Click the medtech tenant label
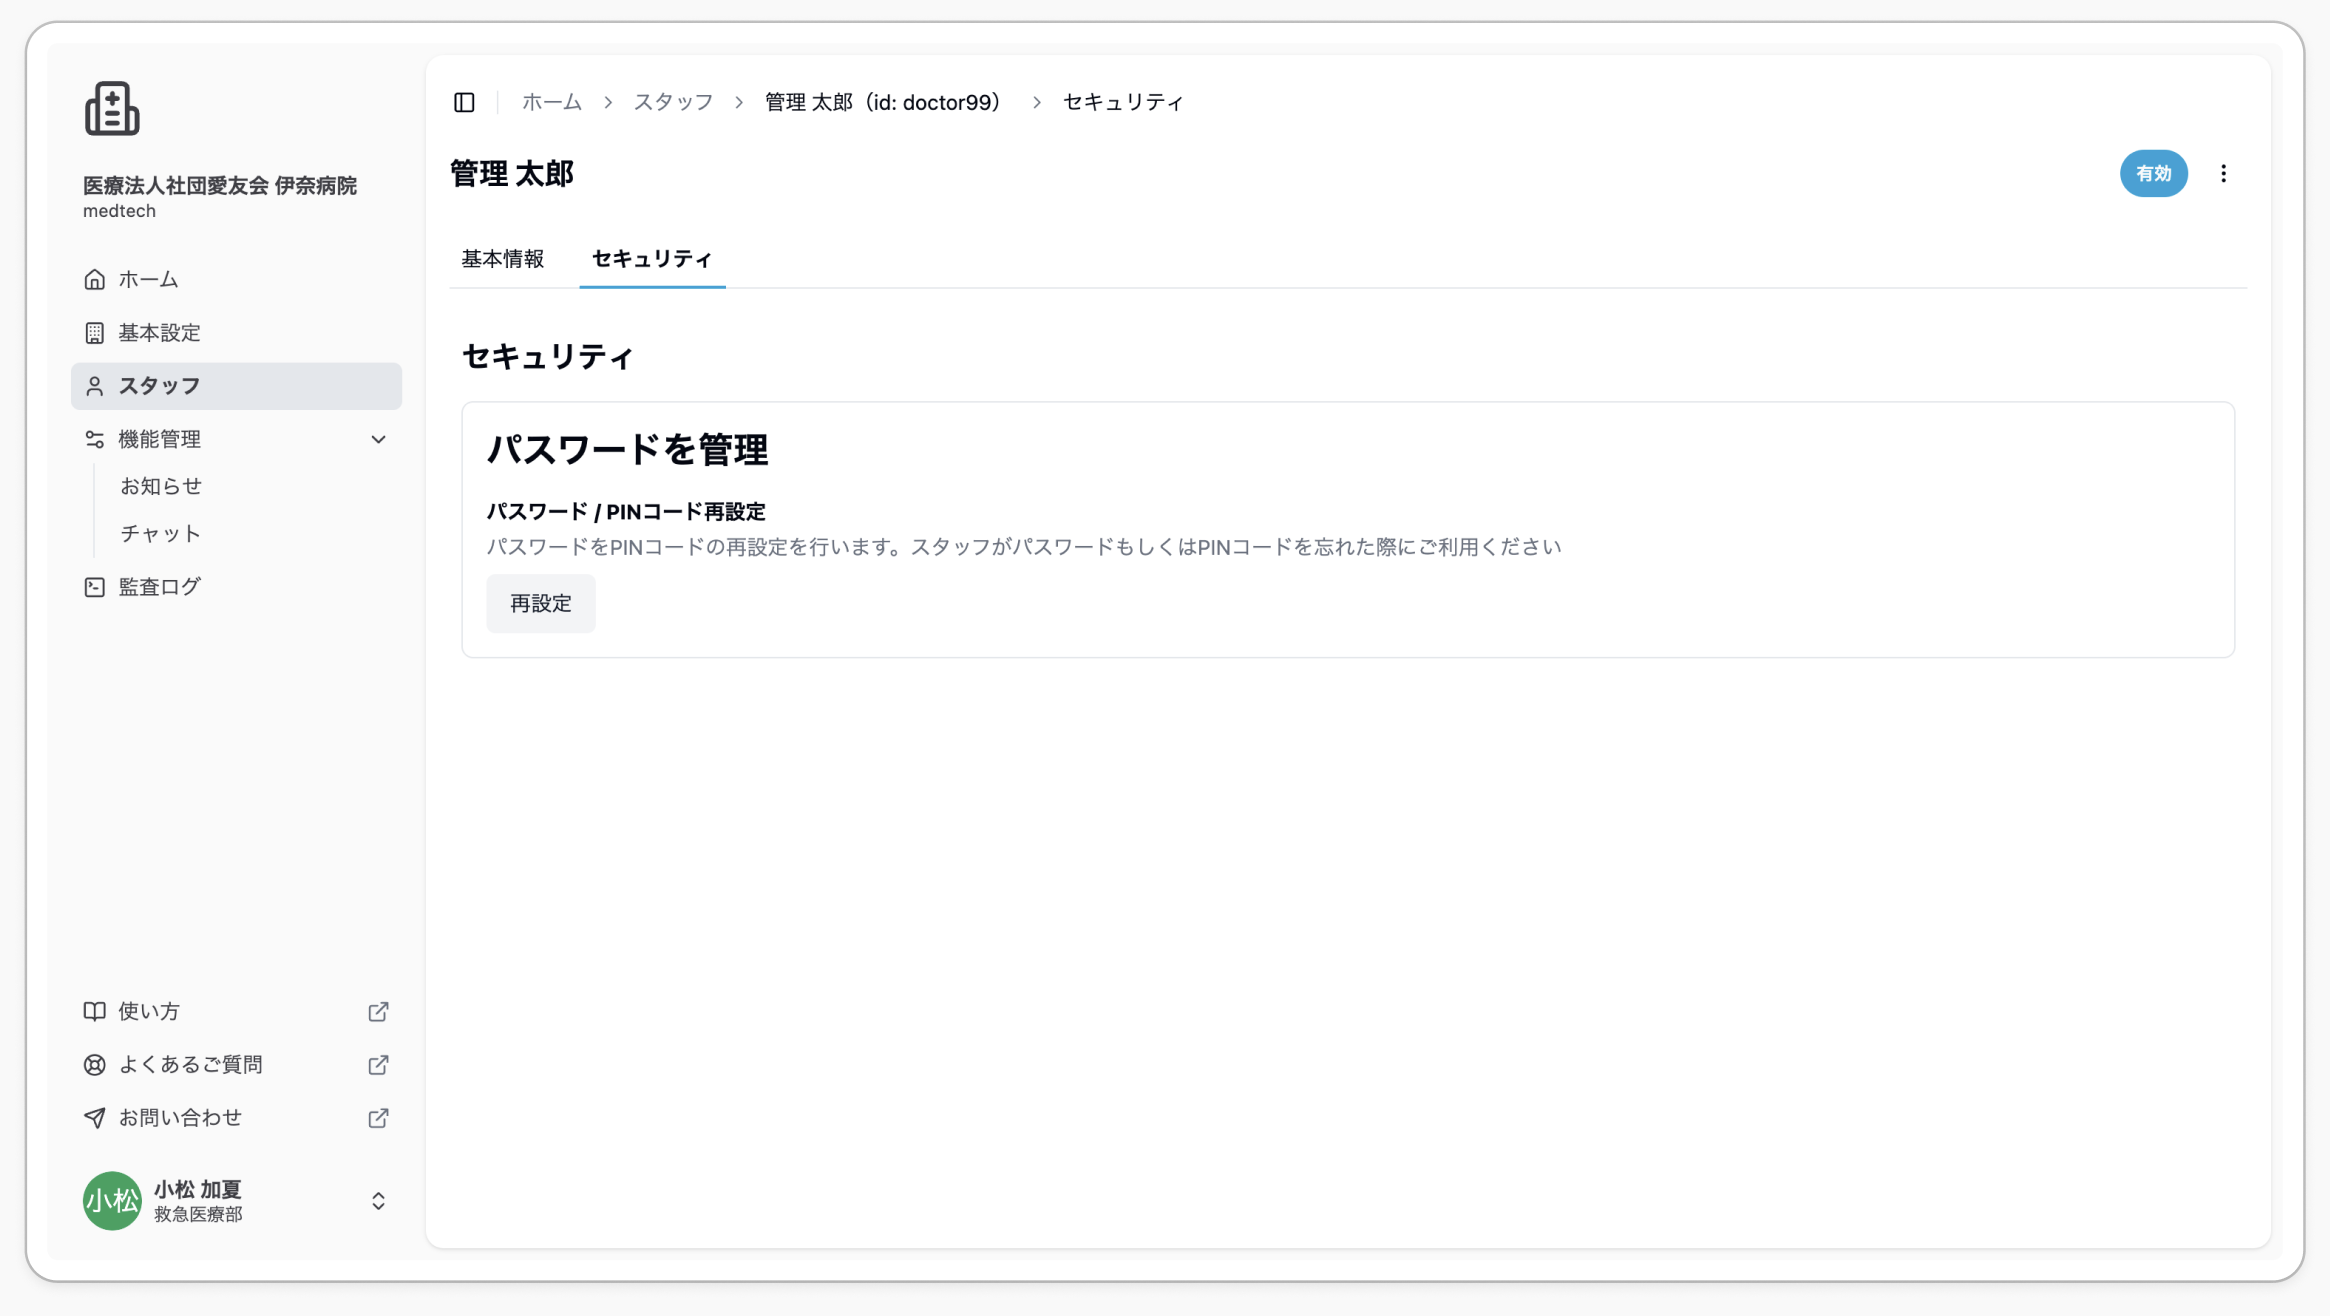This screenshot has width=2330, height=1316. pyautogui.click(x=119, y=211)
